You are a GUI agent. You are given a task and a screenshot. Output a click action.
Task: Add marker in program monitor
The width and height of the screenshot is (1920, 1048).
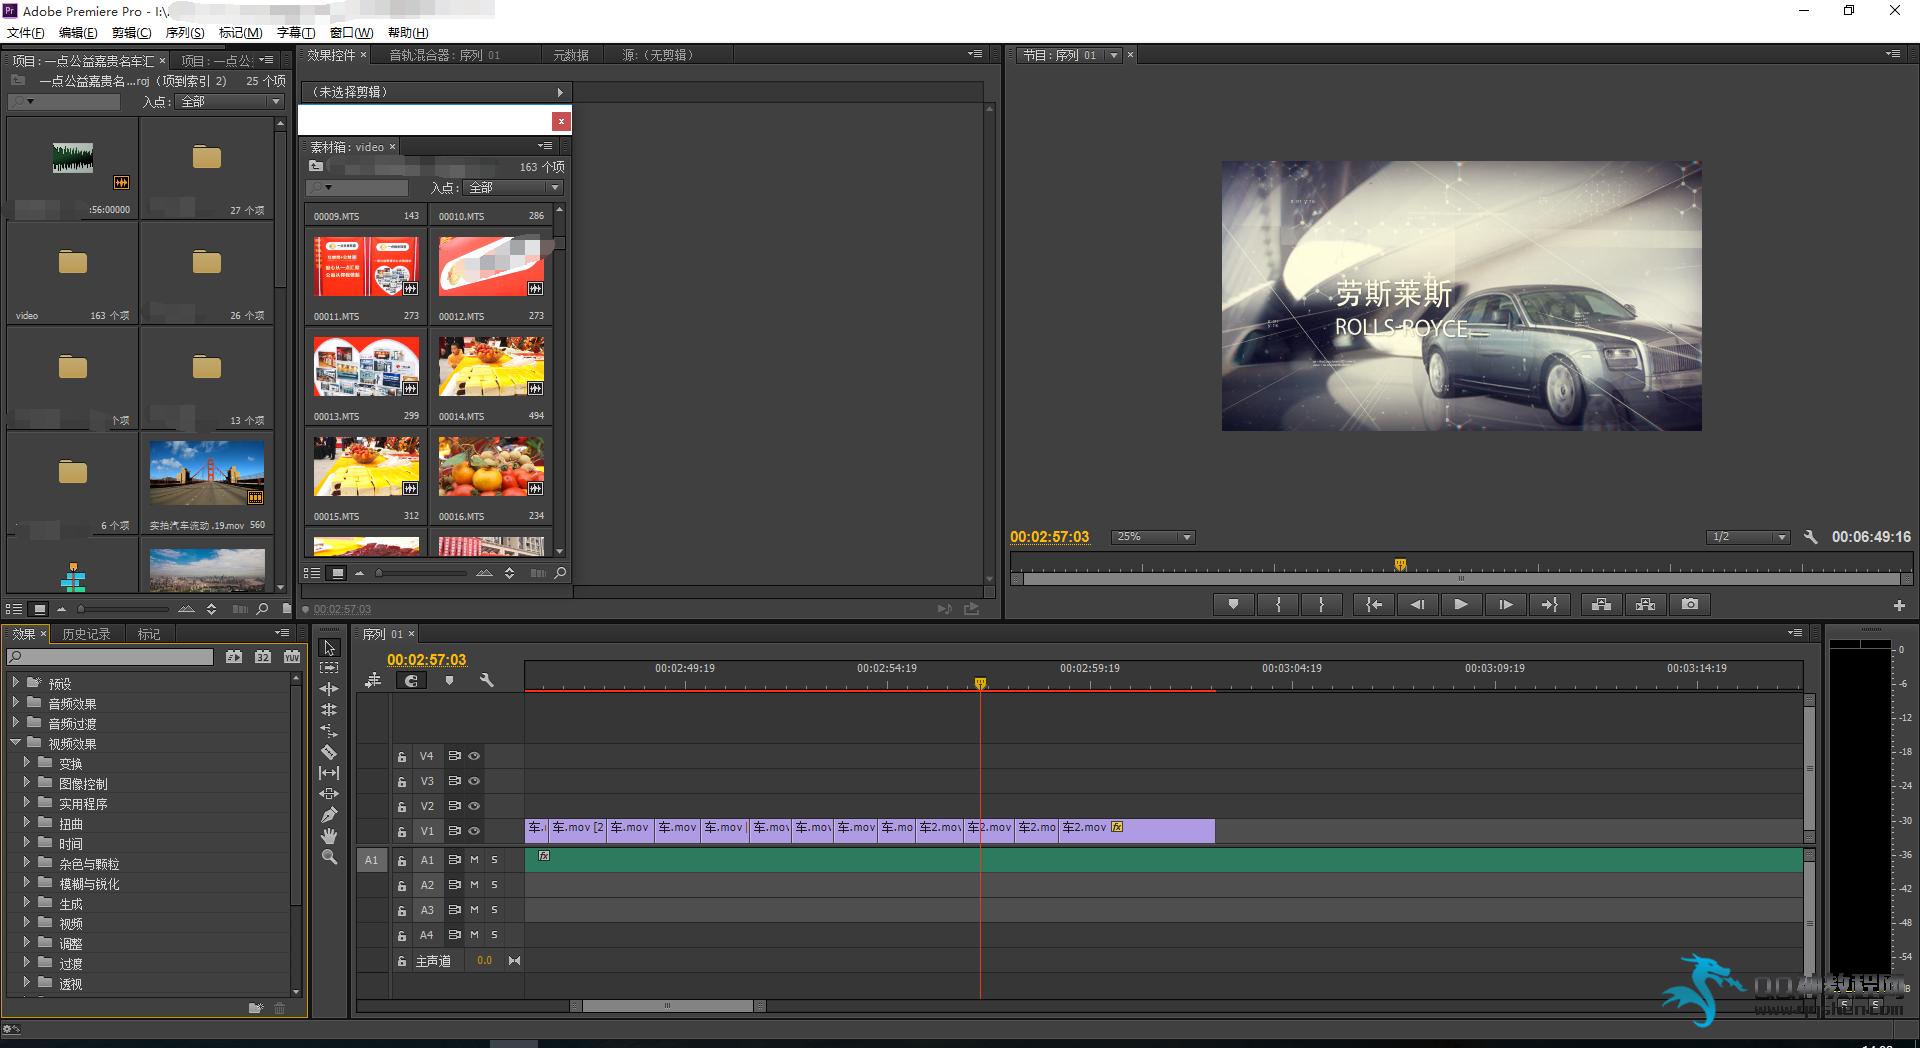[x=1233, y=604]
